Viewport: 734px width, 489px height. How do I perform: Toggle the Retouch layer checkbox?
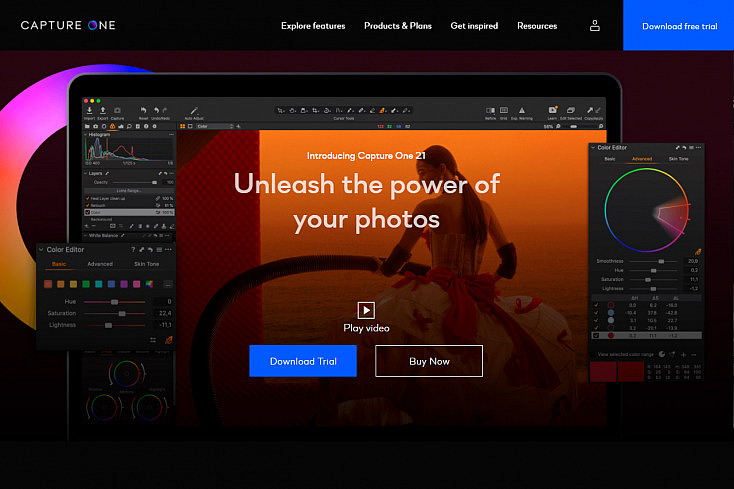pyautogui.click(x=88, y=205)
